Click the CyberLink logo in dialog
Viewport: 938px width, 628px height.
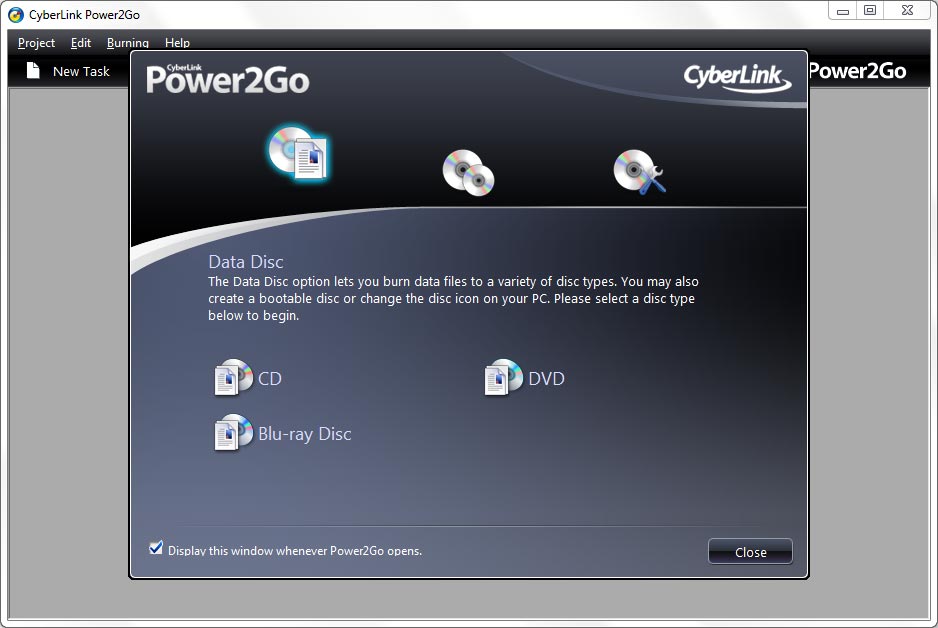737,78
